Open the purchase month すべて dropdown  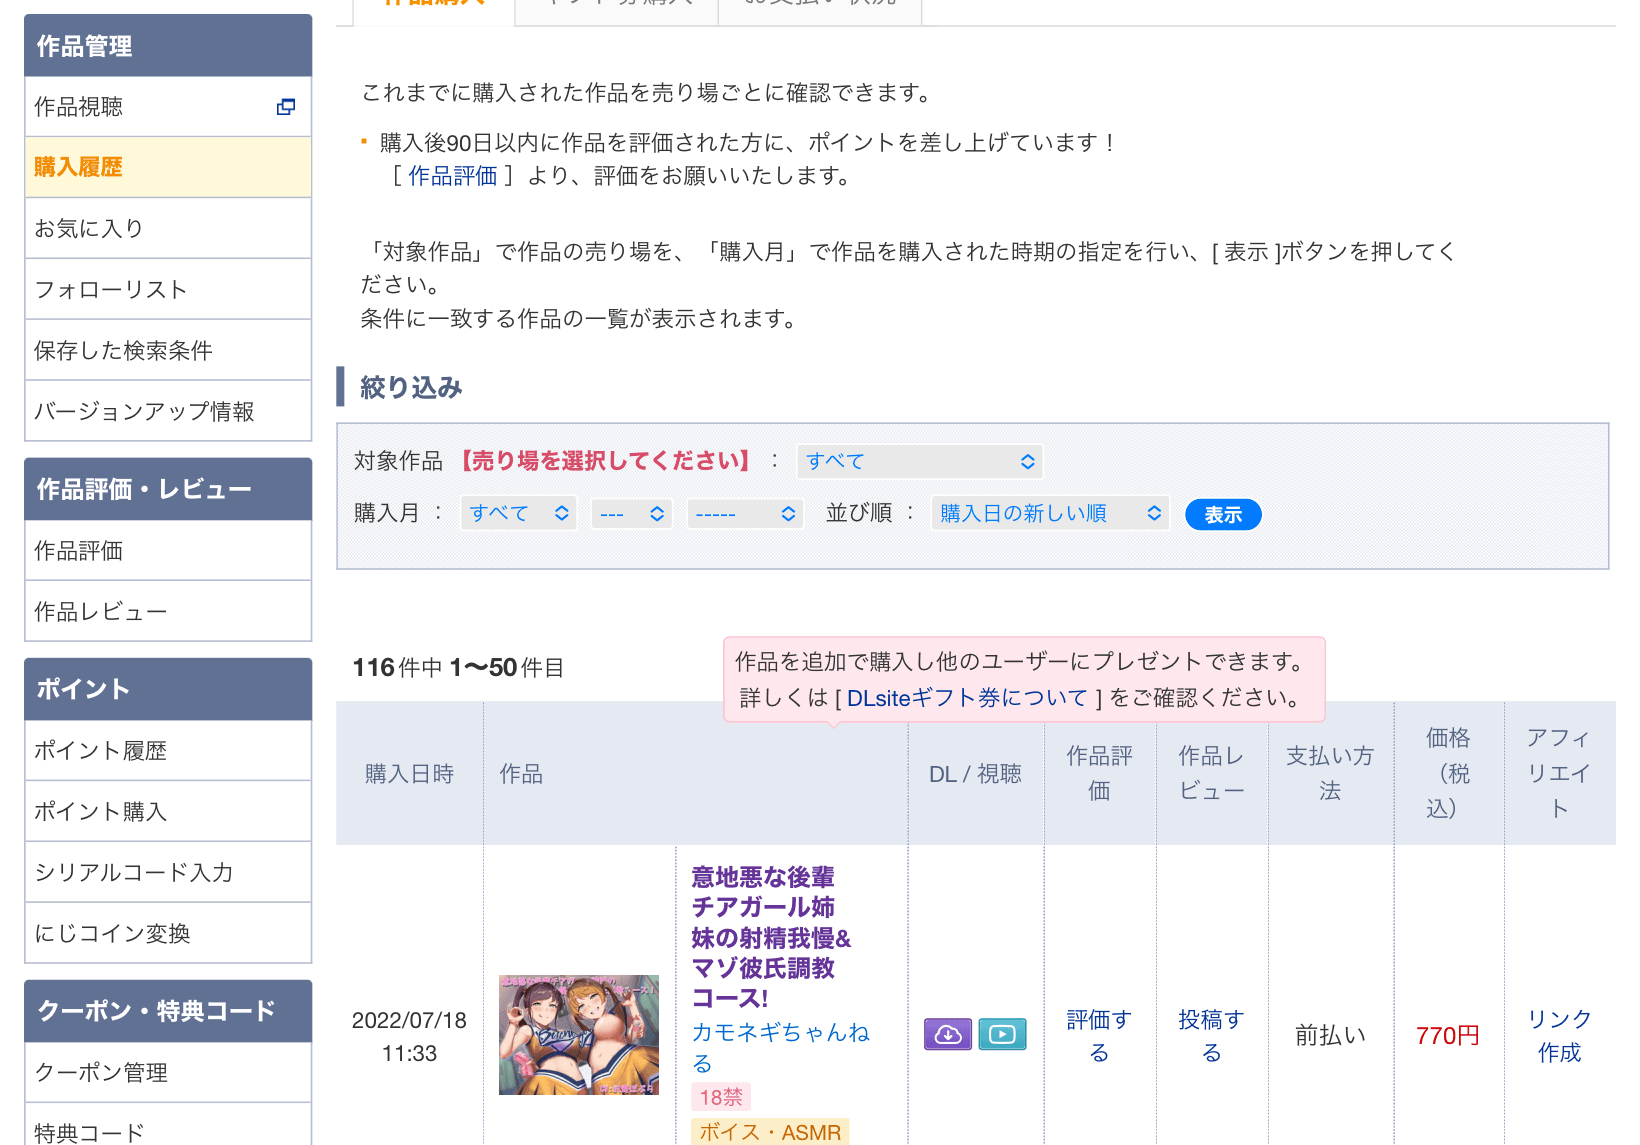[x=517, y=512]
